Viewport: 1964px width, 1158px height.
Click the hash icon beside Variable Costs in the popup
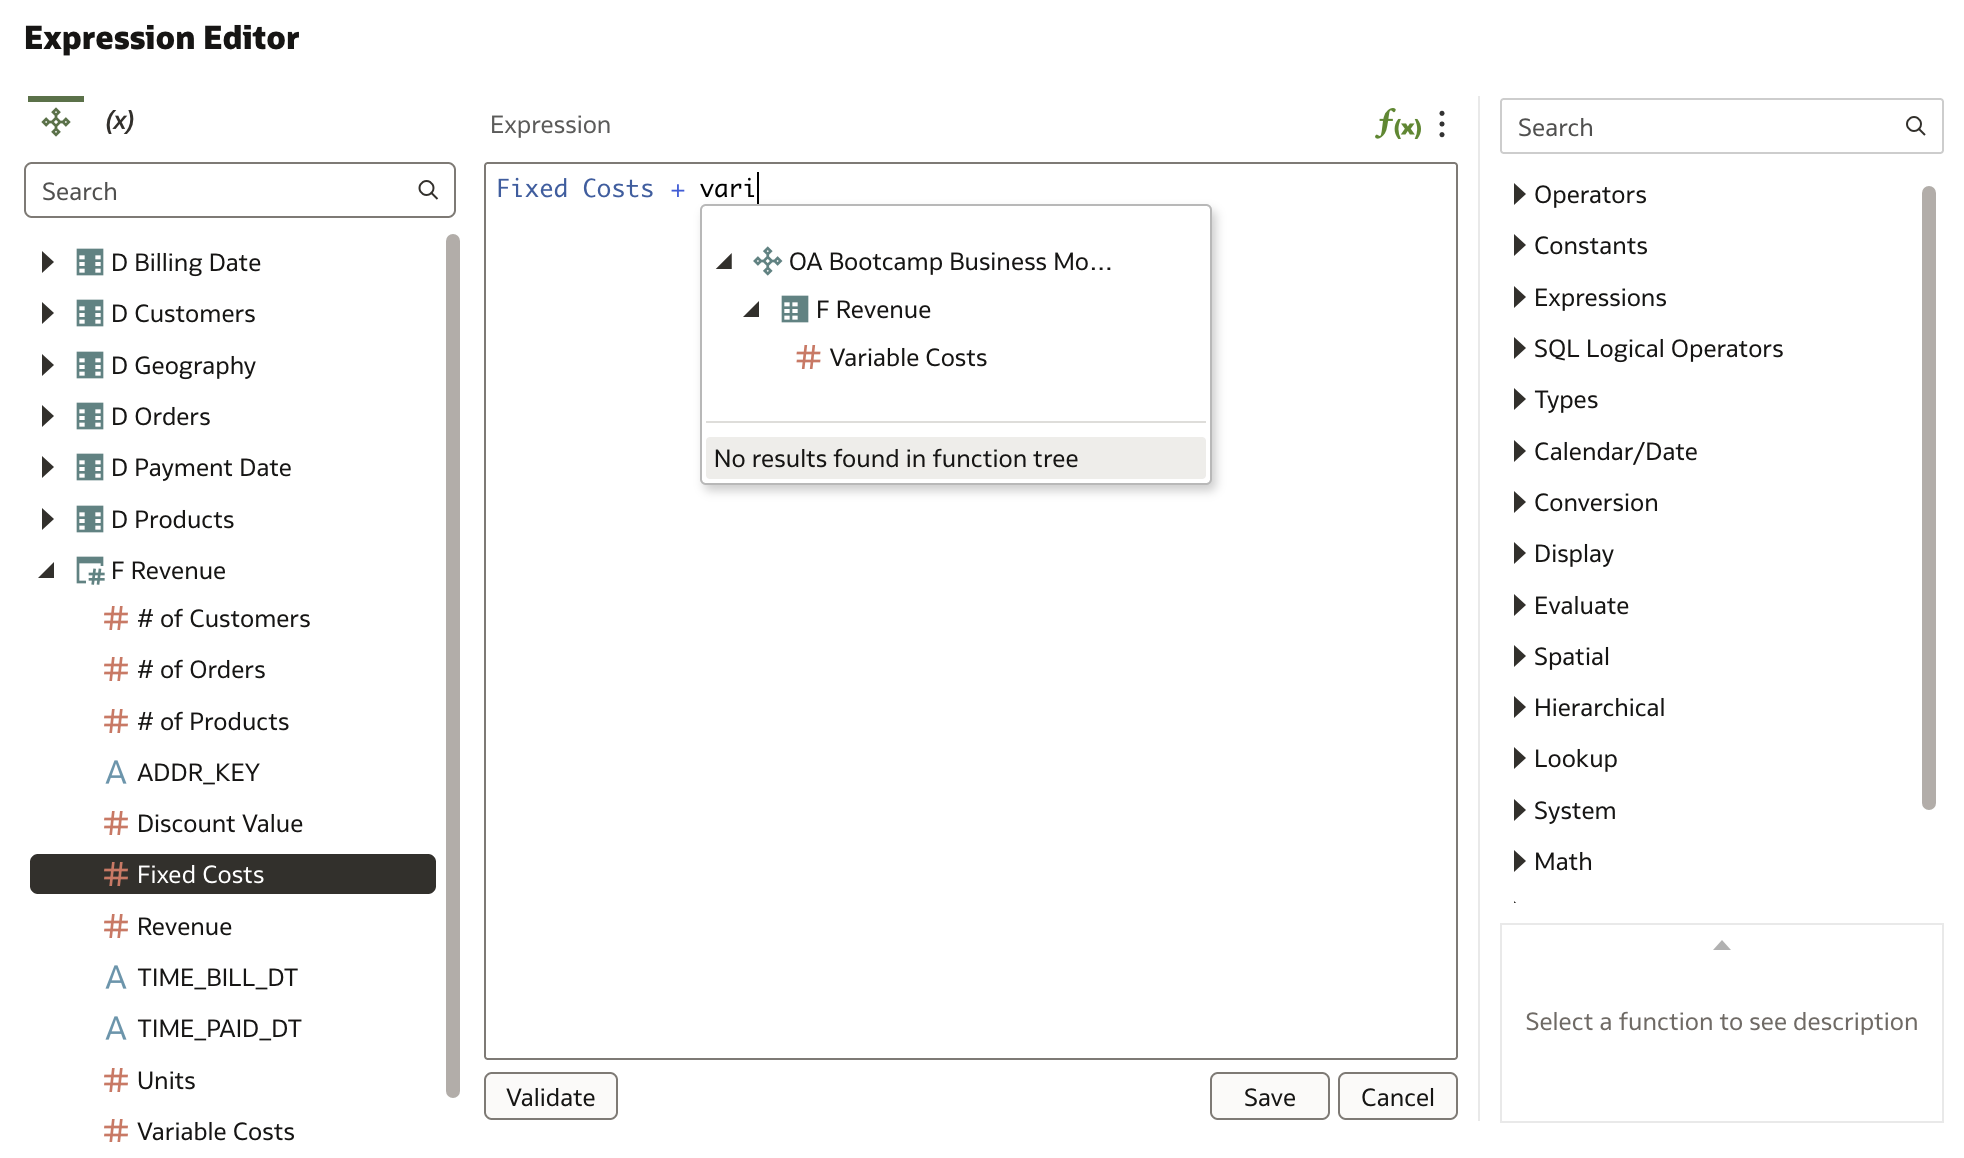808,357
